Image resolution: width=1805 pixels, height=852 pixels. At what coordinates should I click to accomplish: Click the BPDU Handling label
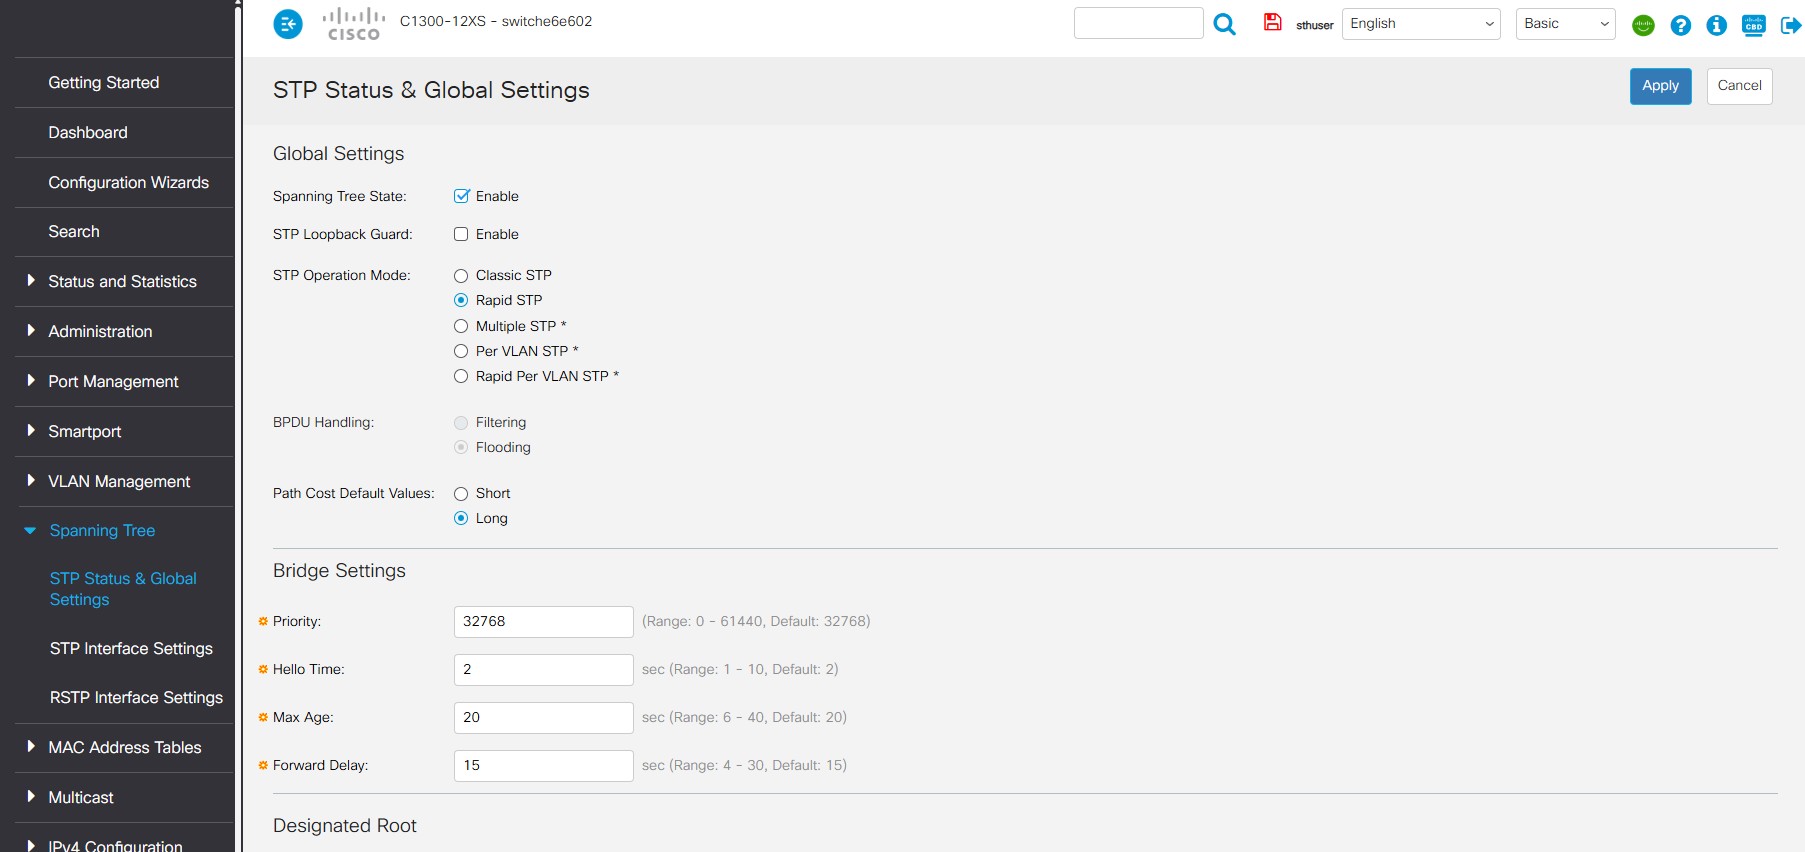coord(323,422)
